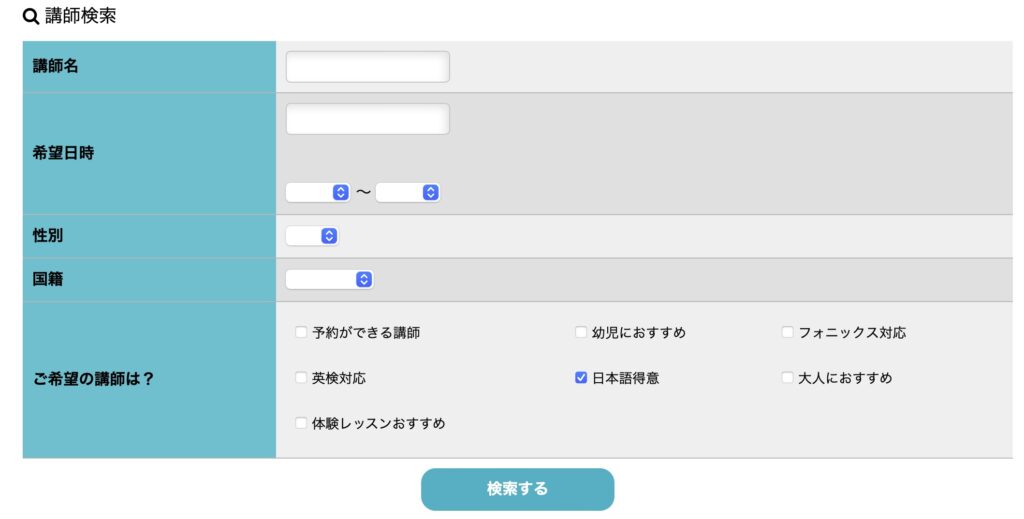This screenshot has width=1024, height=519.
Task: Expand the 国籍 dropdown
Action: pos(329,280)
